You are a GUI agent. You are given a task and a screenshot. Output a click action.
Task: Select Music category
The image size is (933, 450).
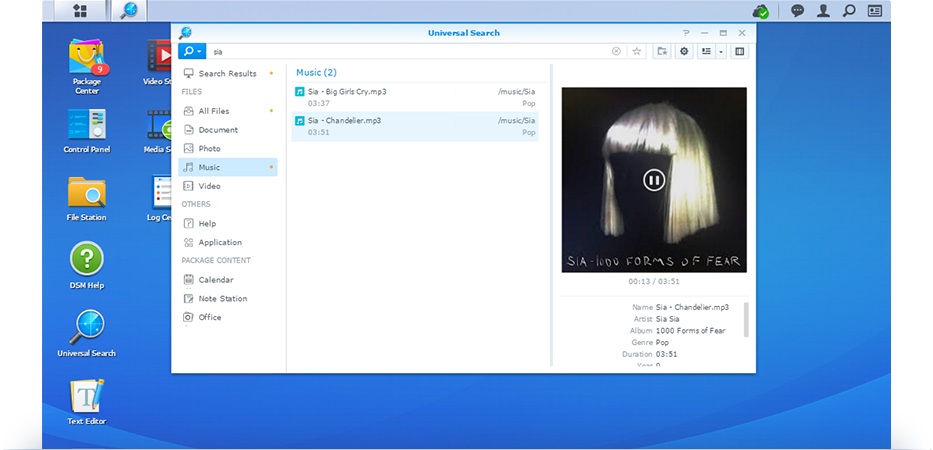click(228, 167)
